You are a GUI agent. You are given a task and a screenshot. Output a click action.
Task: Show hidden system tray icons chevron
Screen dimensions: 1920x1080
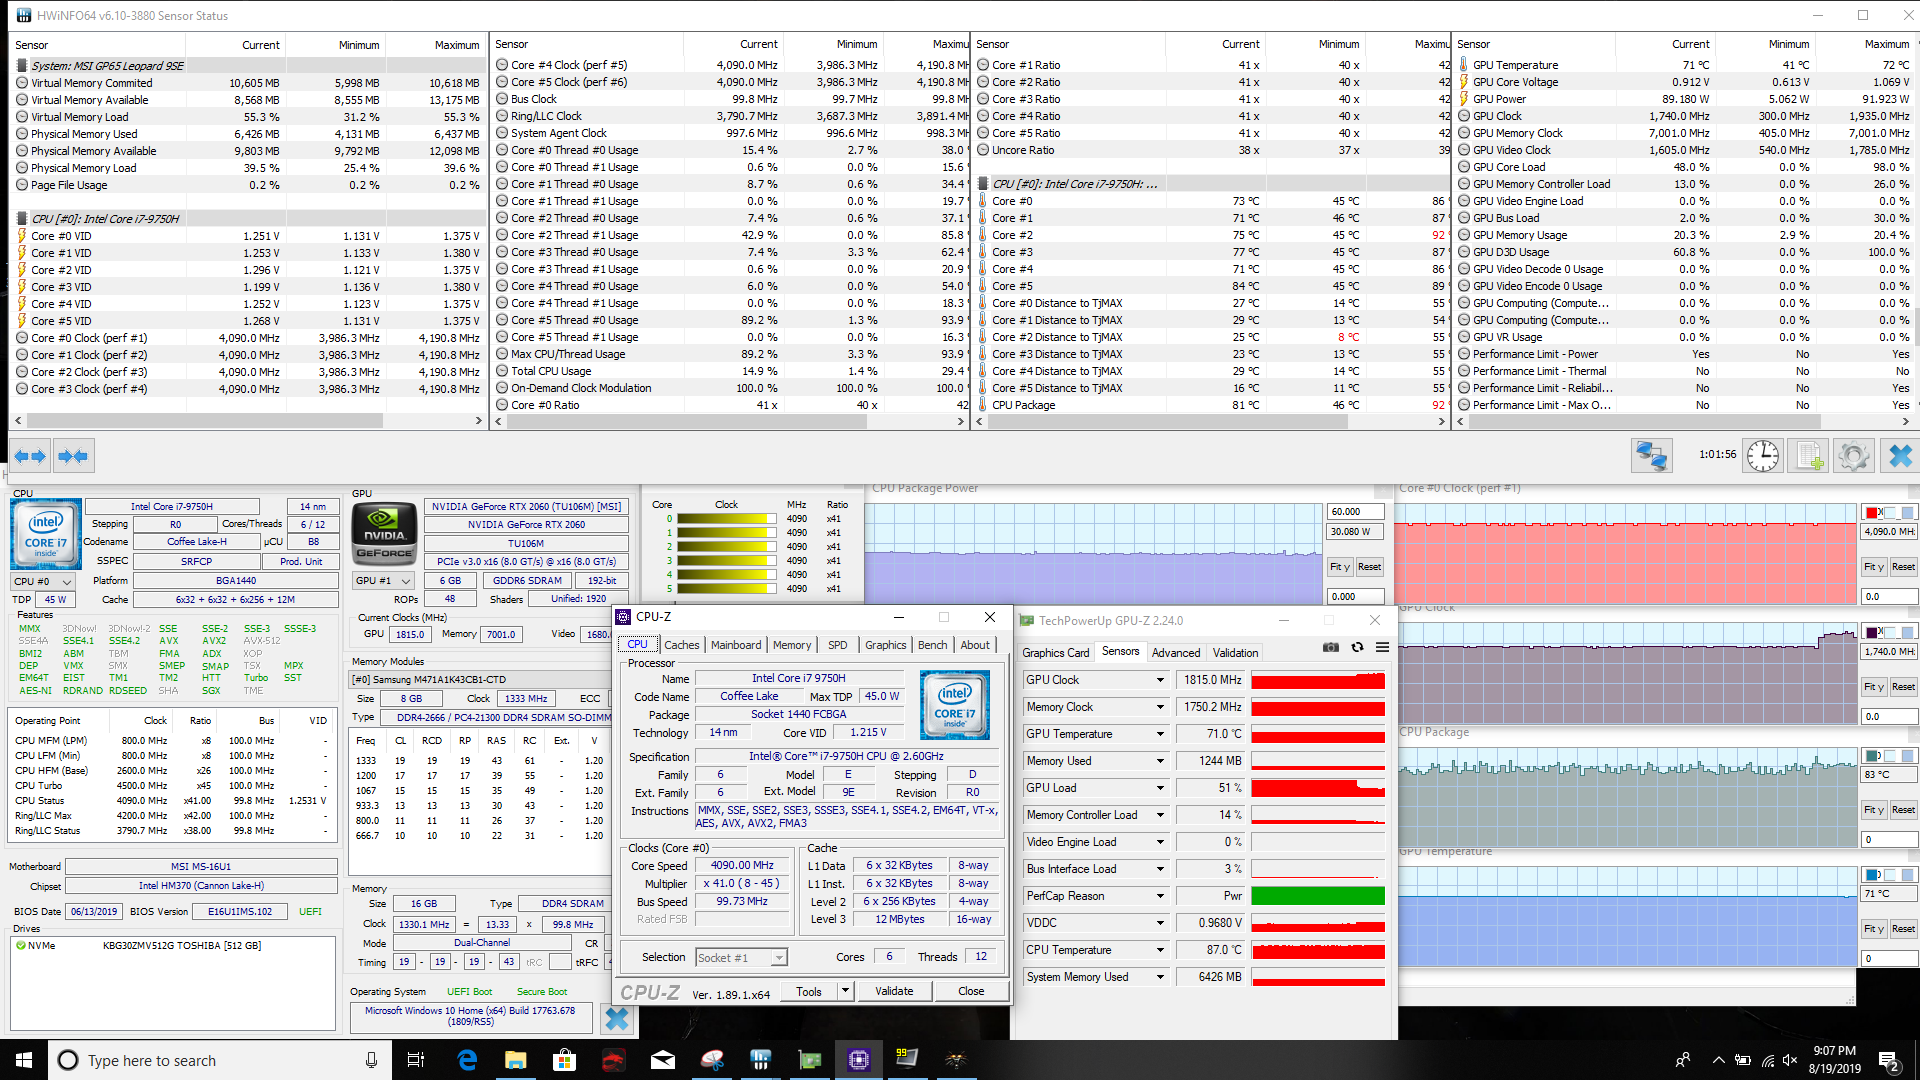click(x=1718, y=1060)
